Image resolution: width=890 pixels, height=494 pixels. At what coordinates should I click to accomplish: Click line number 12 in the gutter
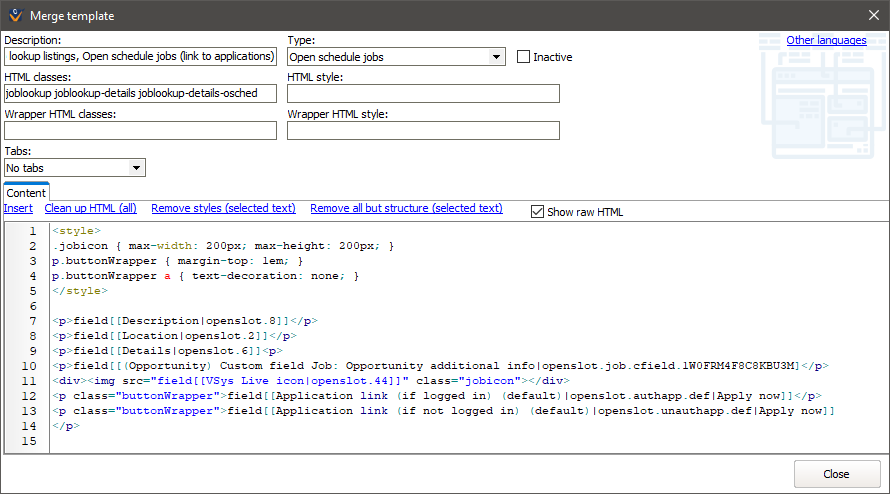tap(31, 396)
